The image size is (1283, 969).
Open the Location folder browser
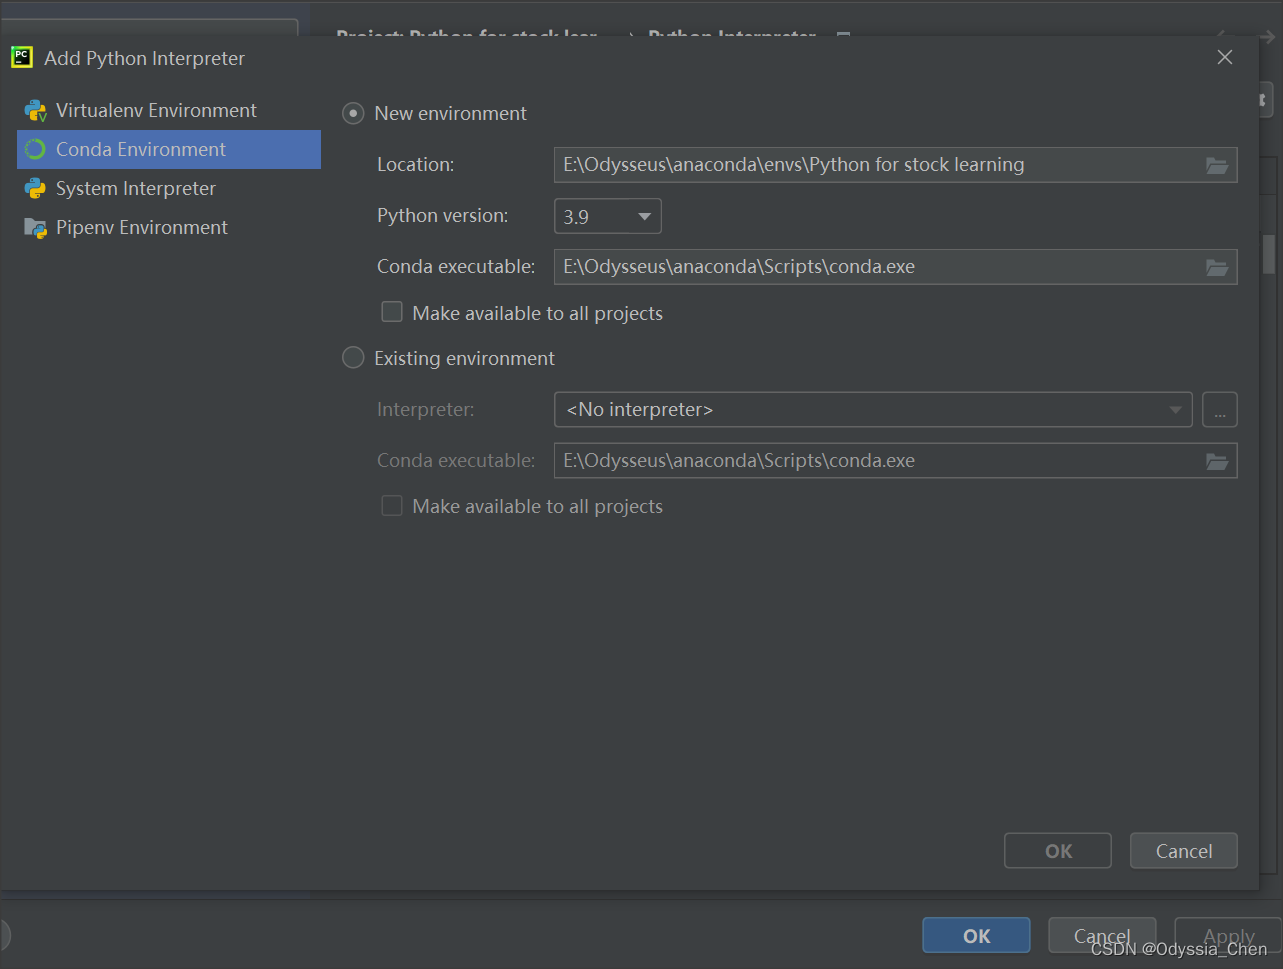[x=1216, y=165]
